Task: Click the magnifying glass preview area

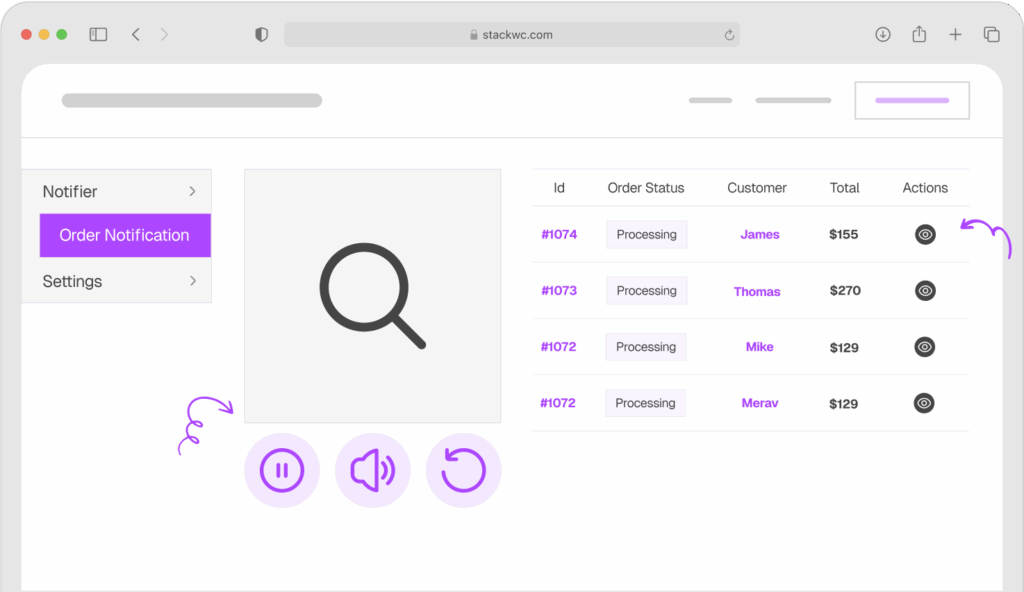Action: [x=372, y=295]
